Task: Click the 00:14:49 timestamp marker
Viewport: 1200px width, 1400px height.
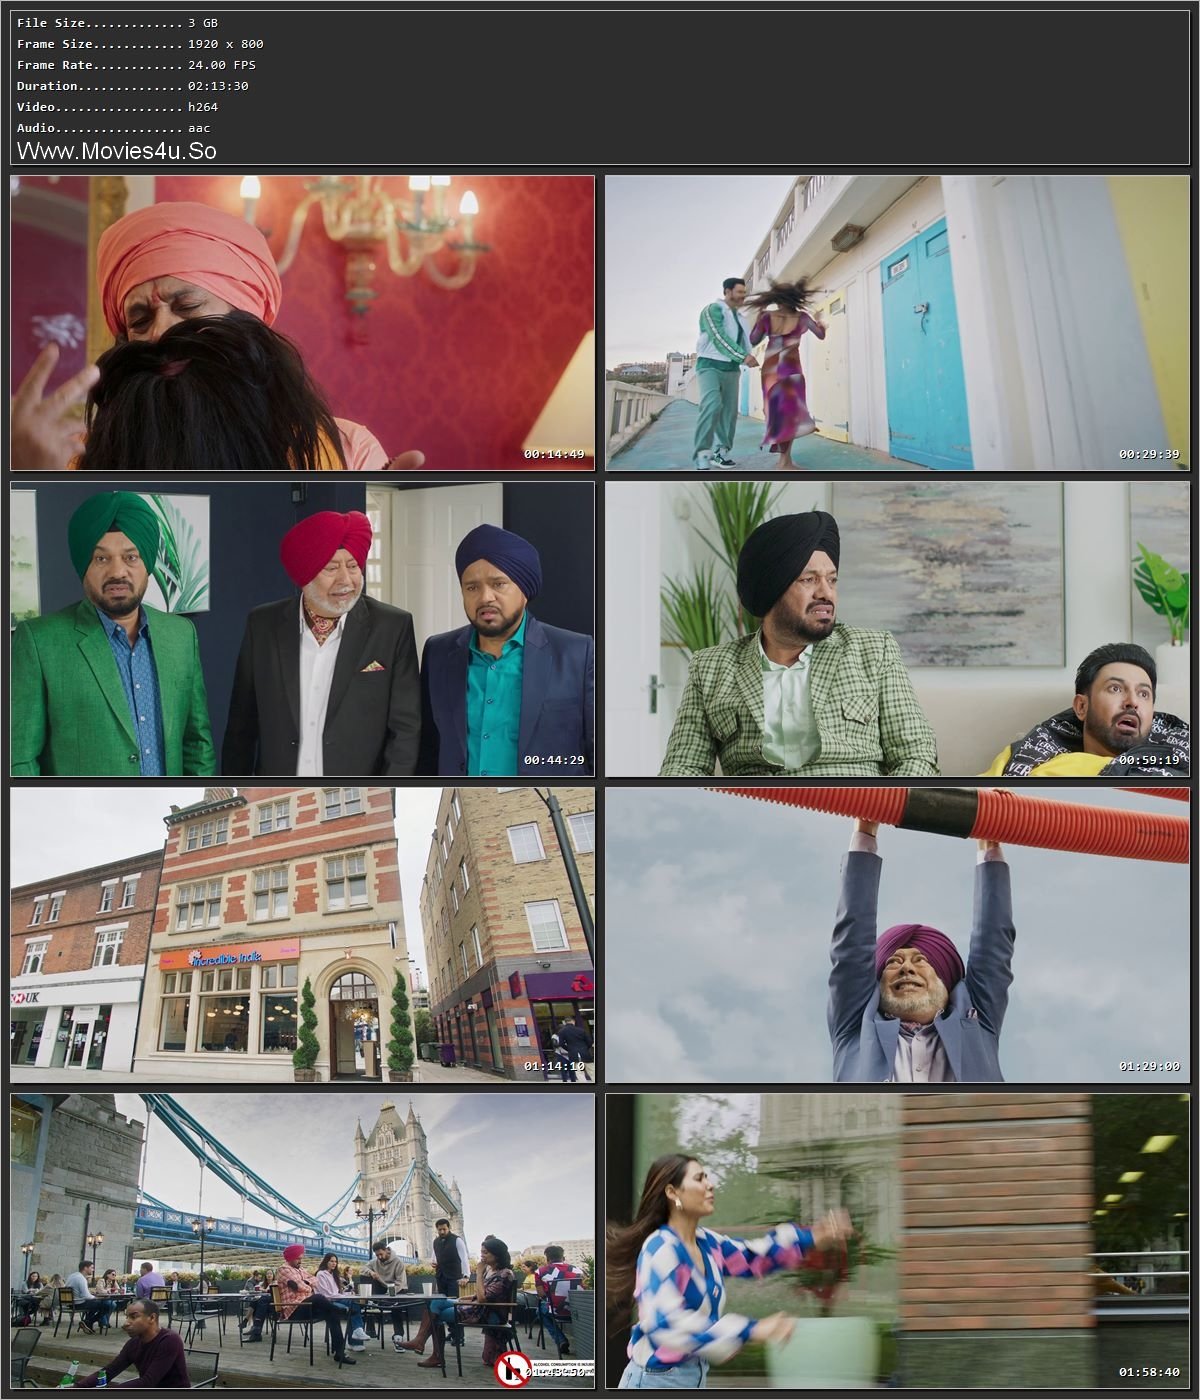Action: tap(551, 452)
